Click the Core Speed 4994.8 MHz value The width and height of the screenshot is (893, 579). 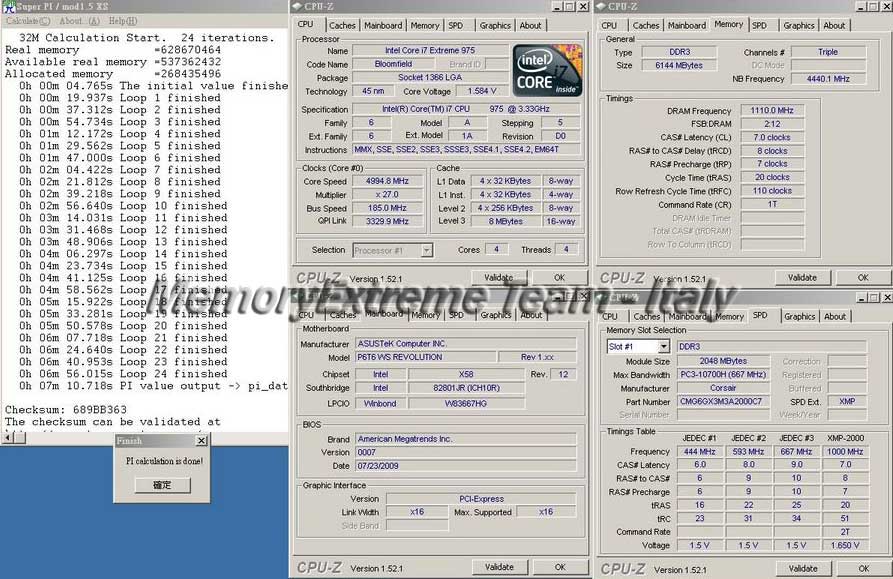(x=387, y=181)
